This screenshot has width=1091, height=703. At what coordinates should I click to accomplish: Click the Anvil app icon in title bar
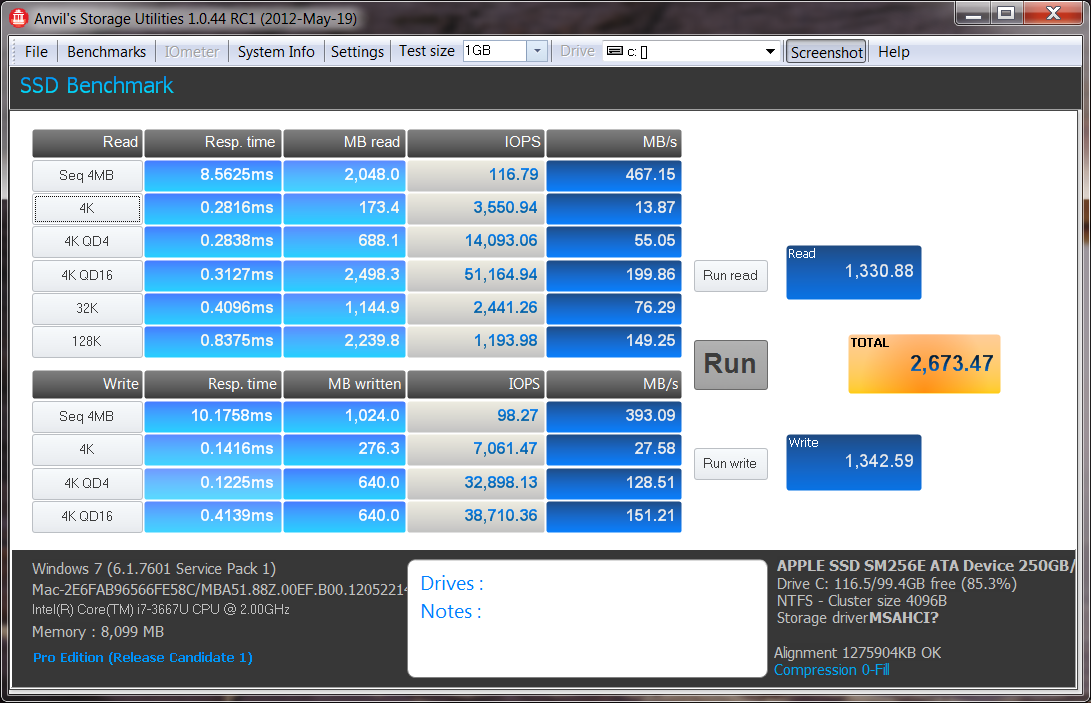[17, 17]
